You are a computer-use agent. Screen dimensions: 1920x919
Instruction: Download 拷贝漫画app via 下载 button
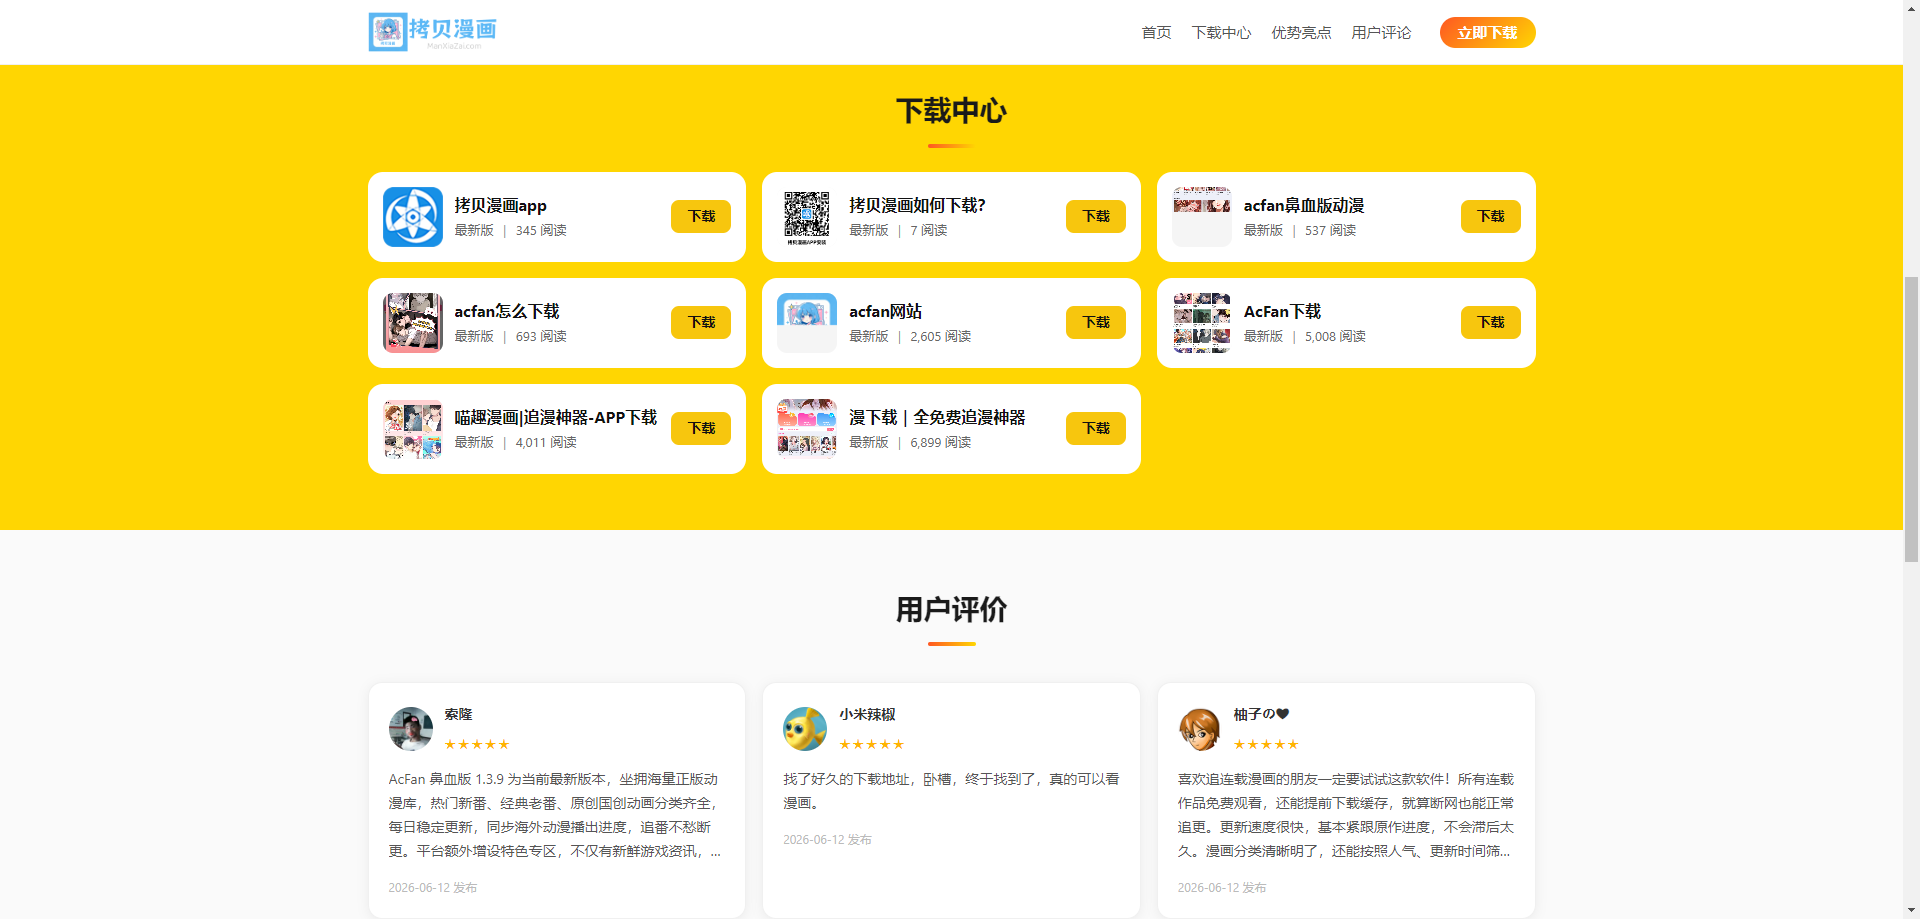[x=701, y=216]
